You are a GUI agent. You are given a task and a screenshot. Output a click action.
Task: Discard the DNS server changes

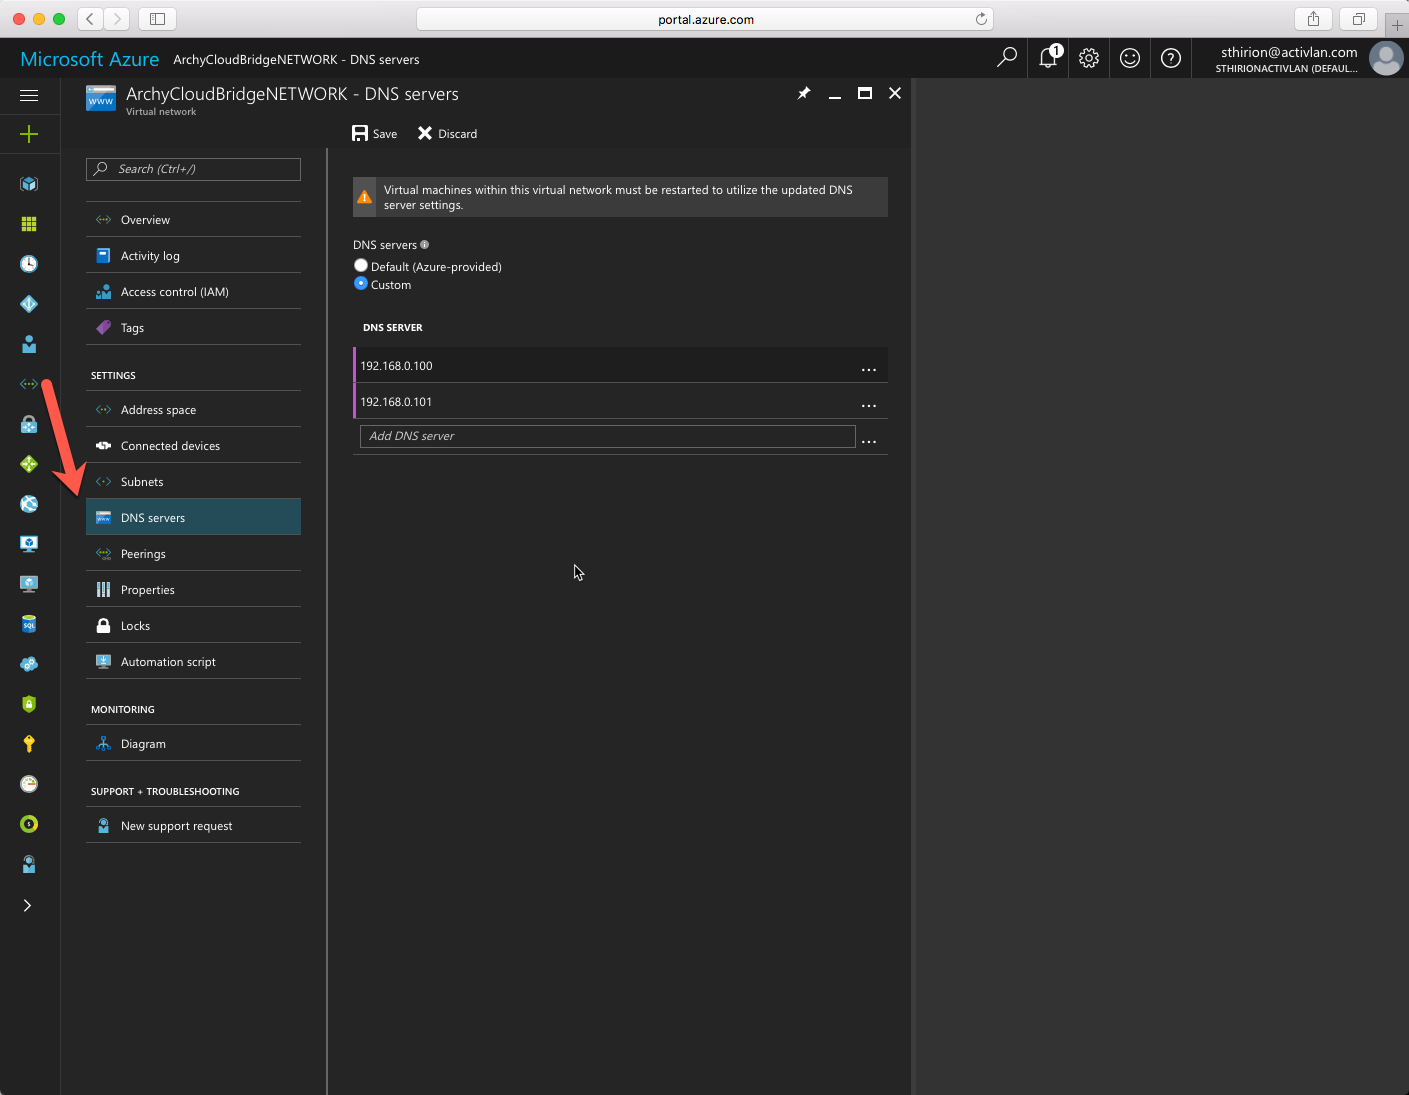coord(448,134)
